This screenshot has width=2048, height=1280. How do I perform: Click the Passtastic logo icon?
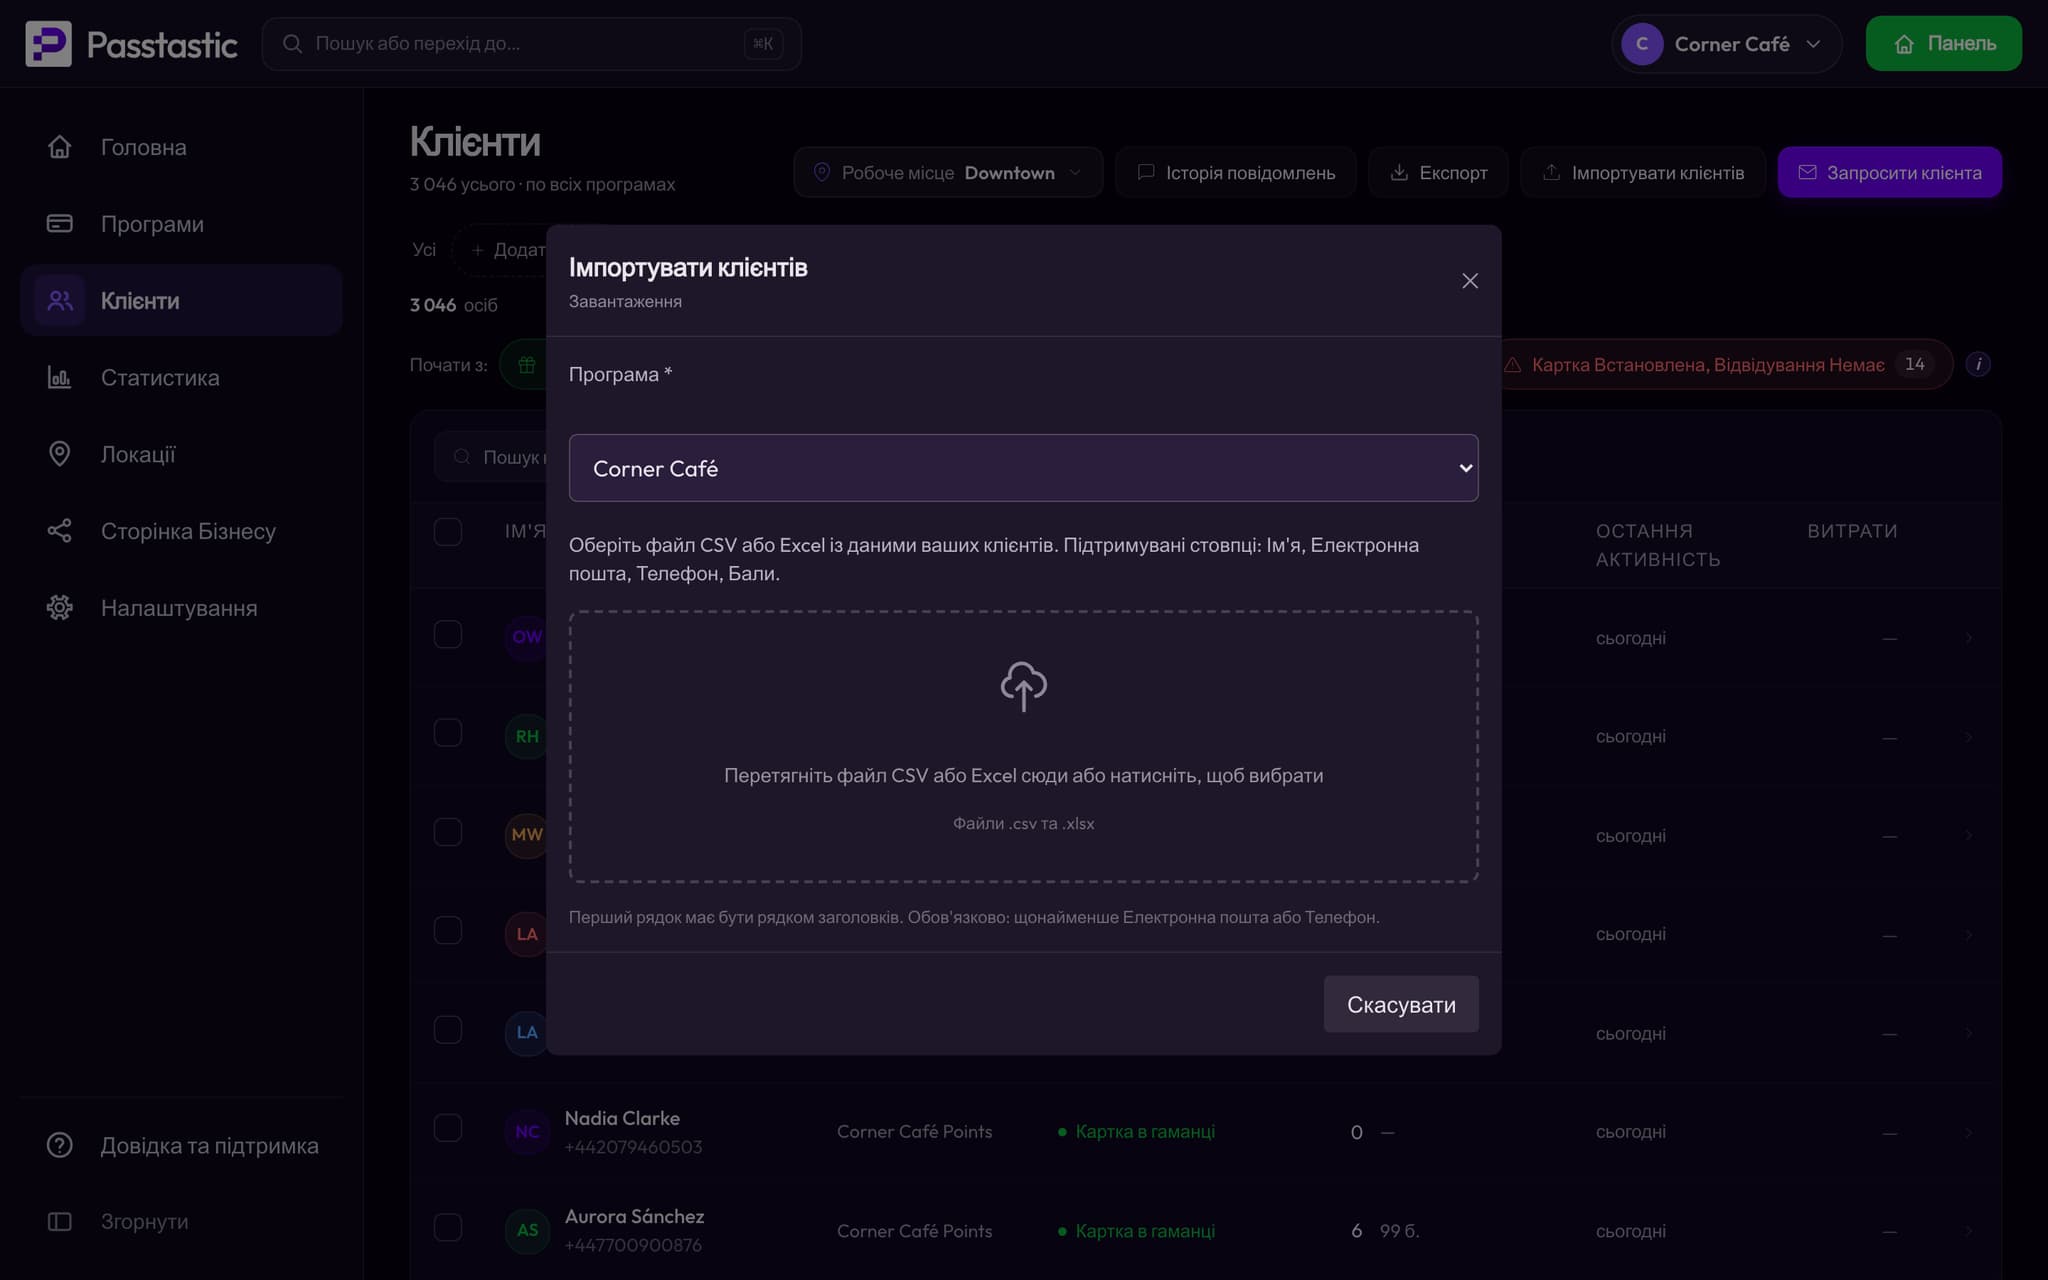click(x=48, y=44)
